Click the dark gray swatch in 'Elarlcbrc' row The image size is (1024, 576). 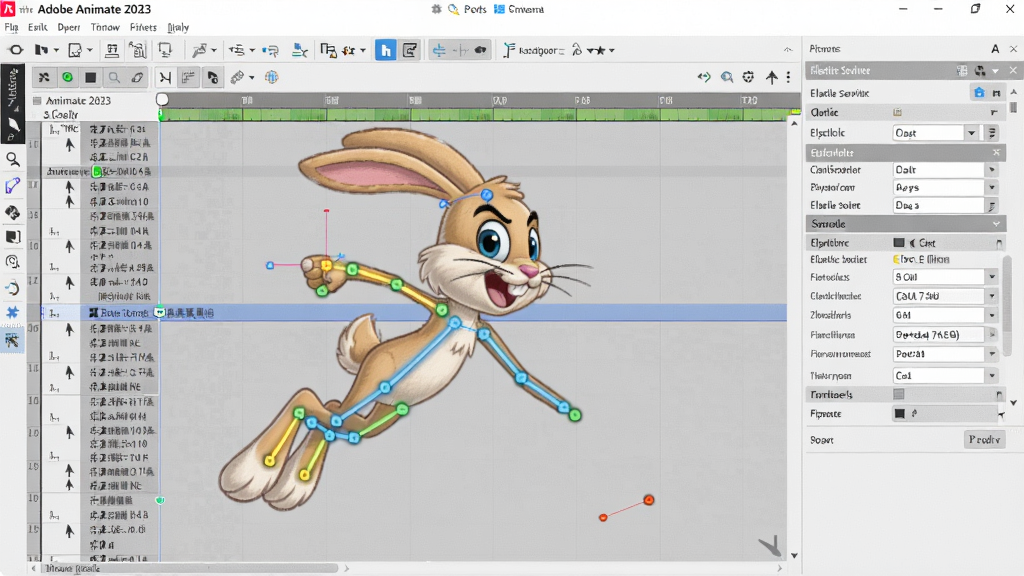899,242
